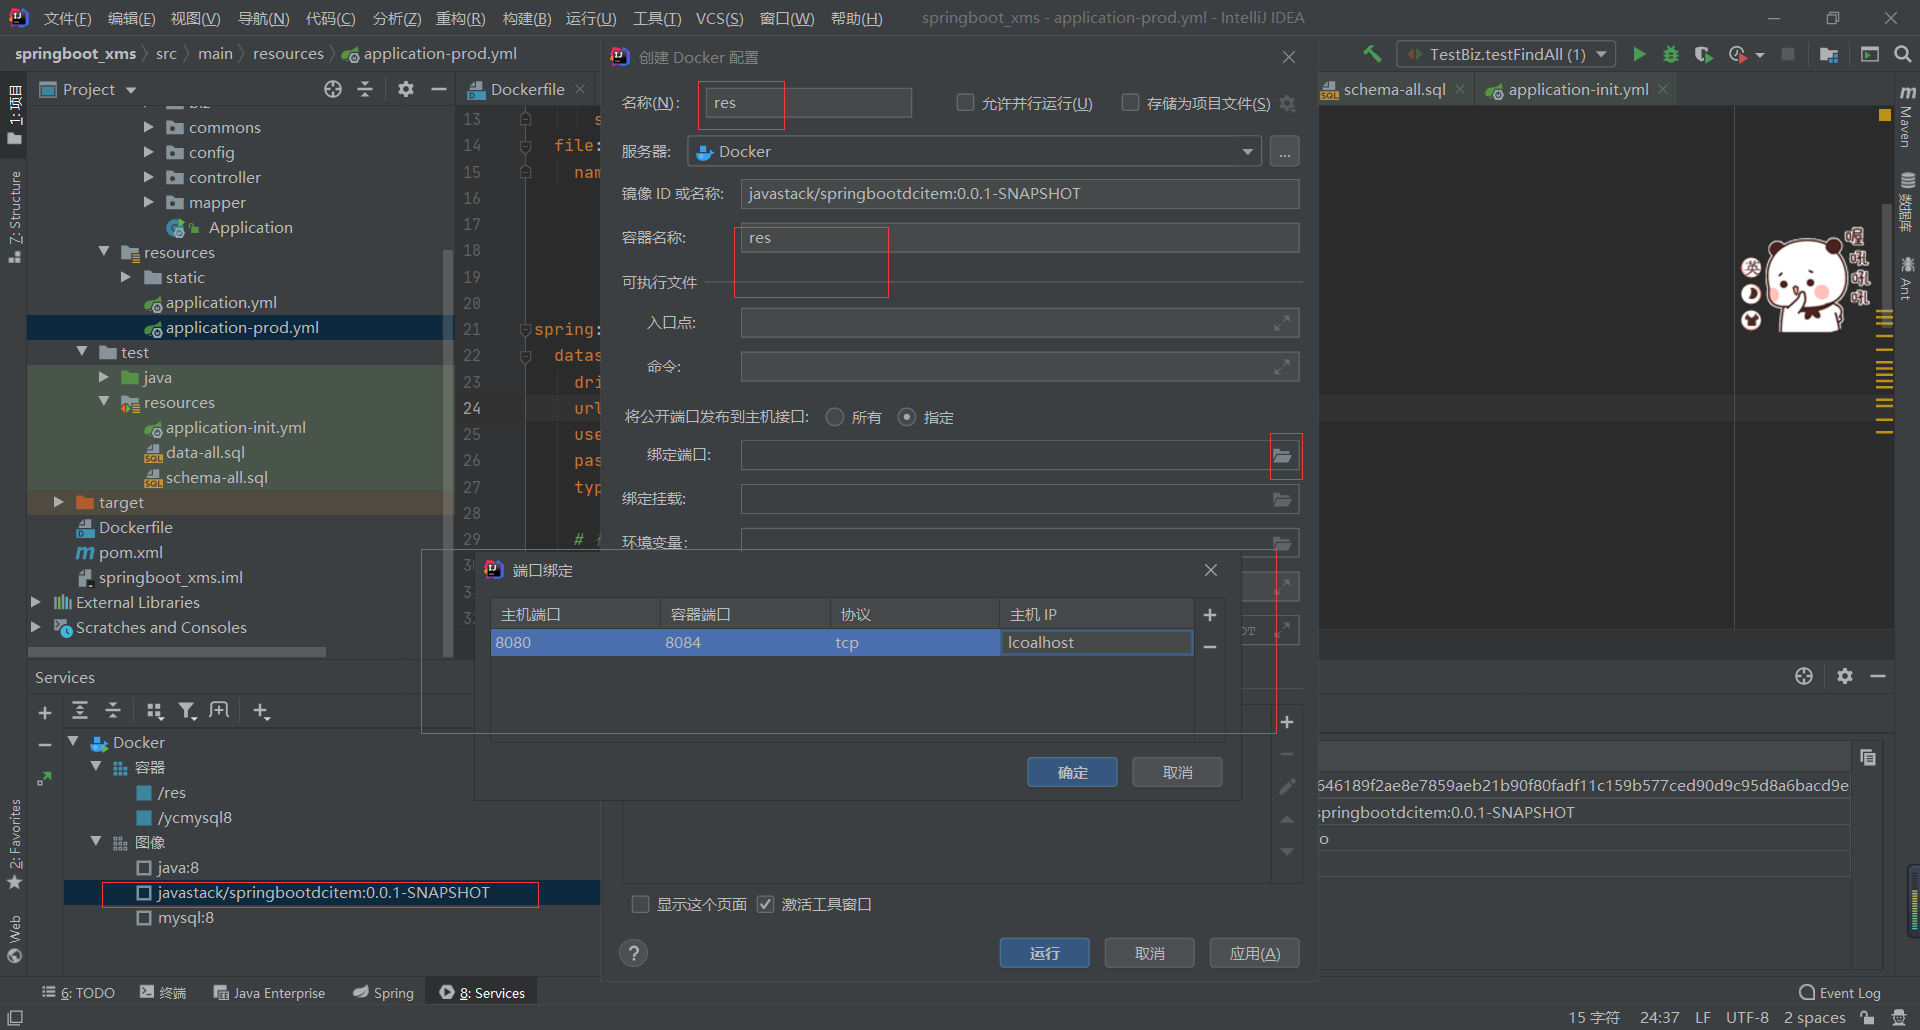The image size is (1920, 1030).
Task: Open the 文件(F) menu
Action: [67, 18]
